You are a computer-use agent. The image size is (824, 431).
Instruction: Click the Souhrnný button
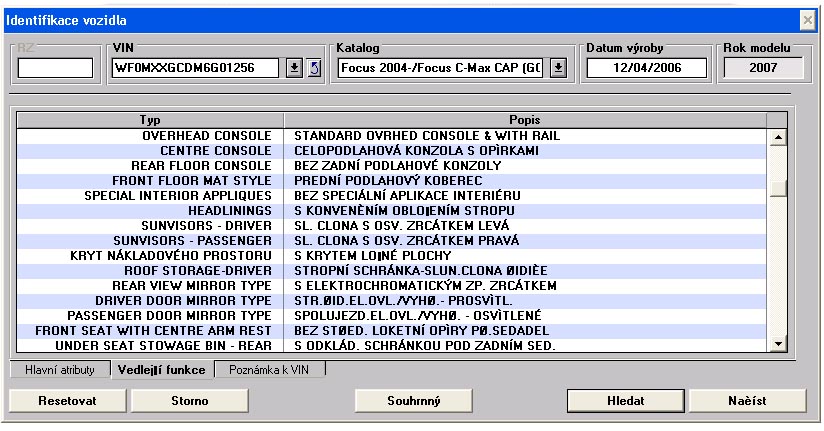tap(414, 400)
